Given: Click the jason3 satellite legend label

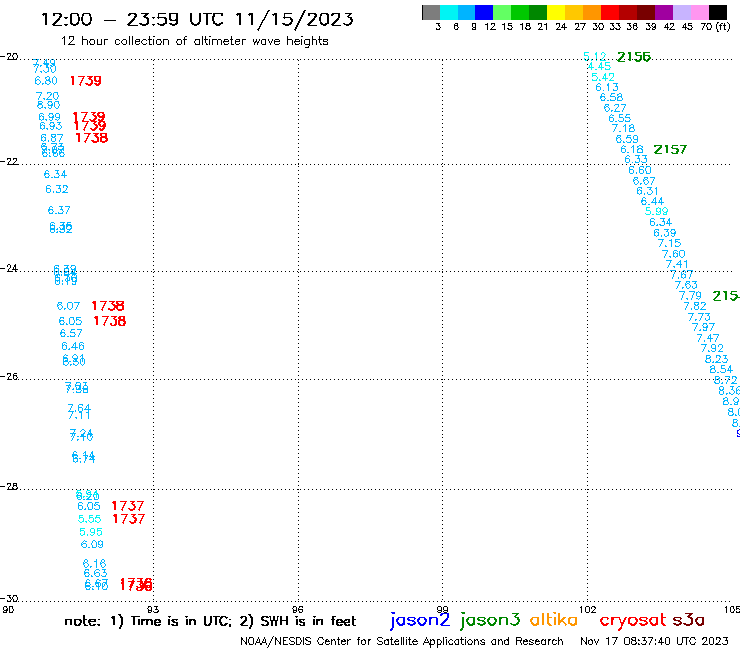Looking at the screenshot, I should [490, 620].
